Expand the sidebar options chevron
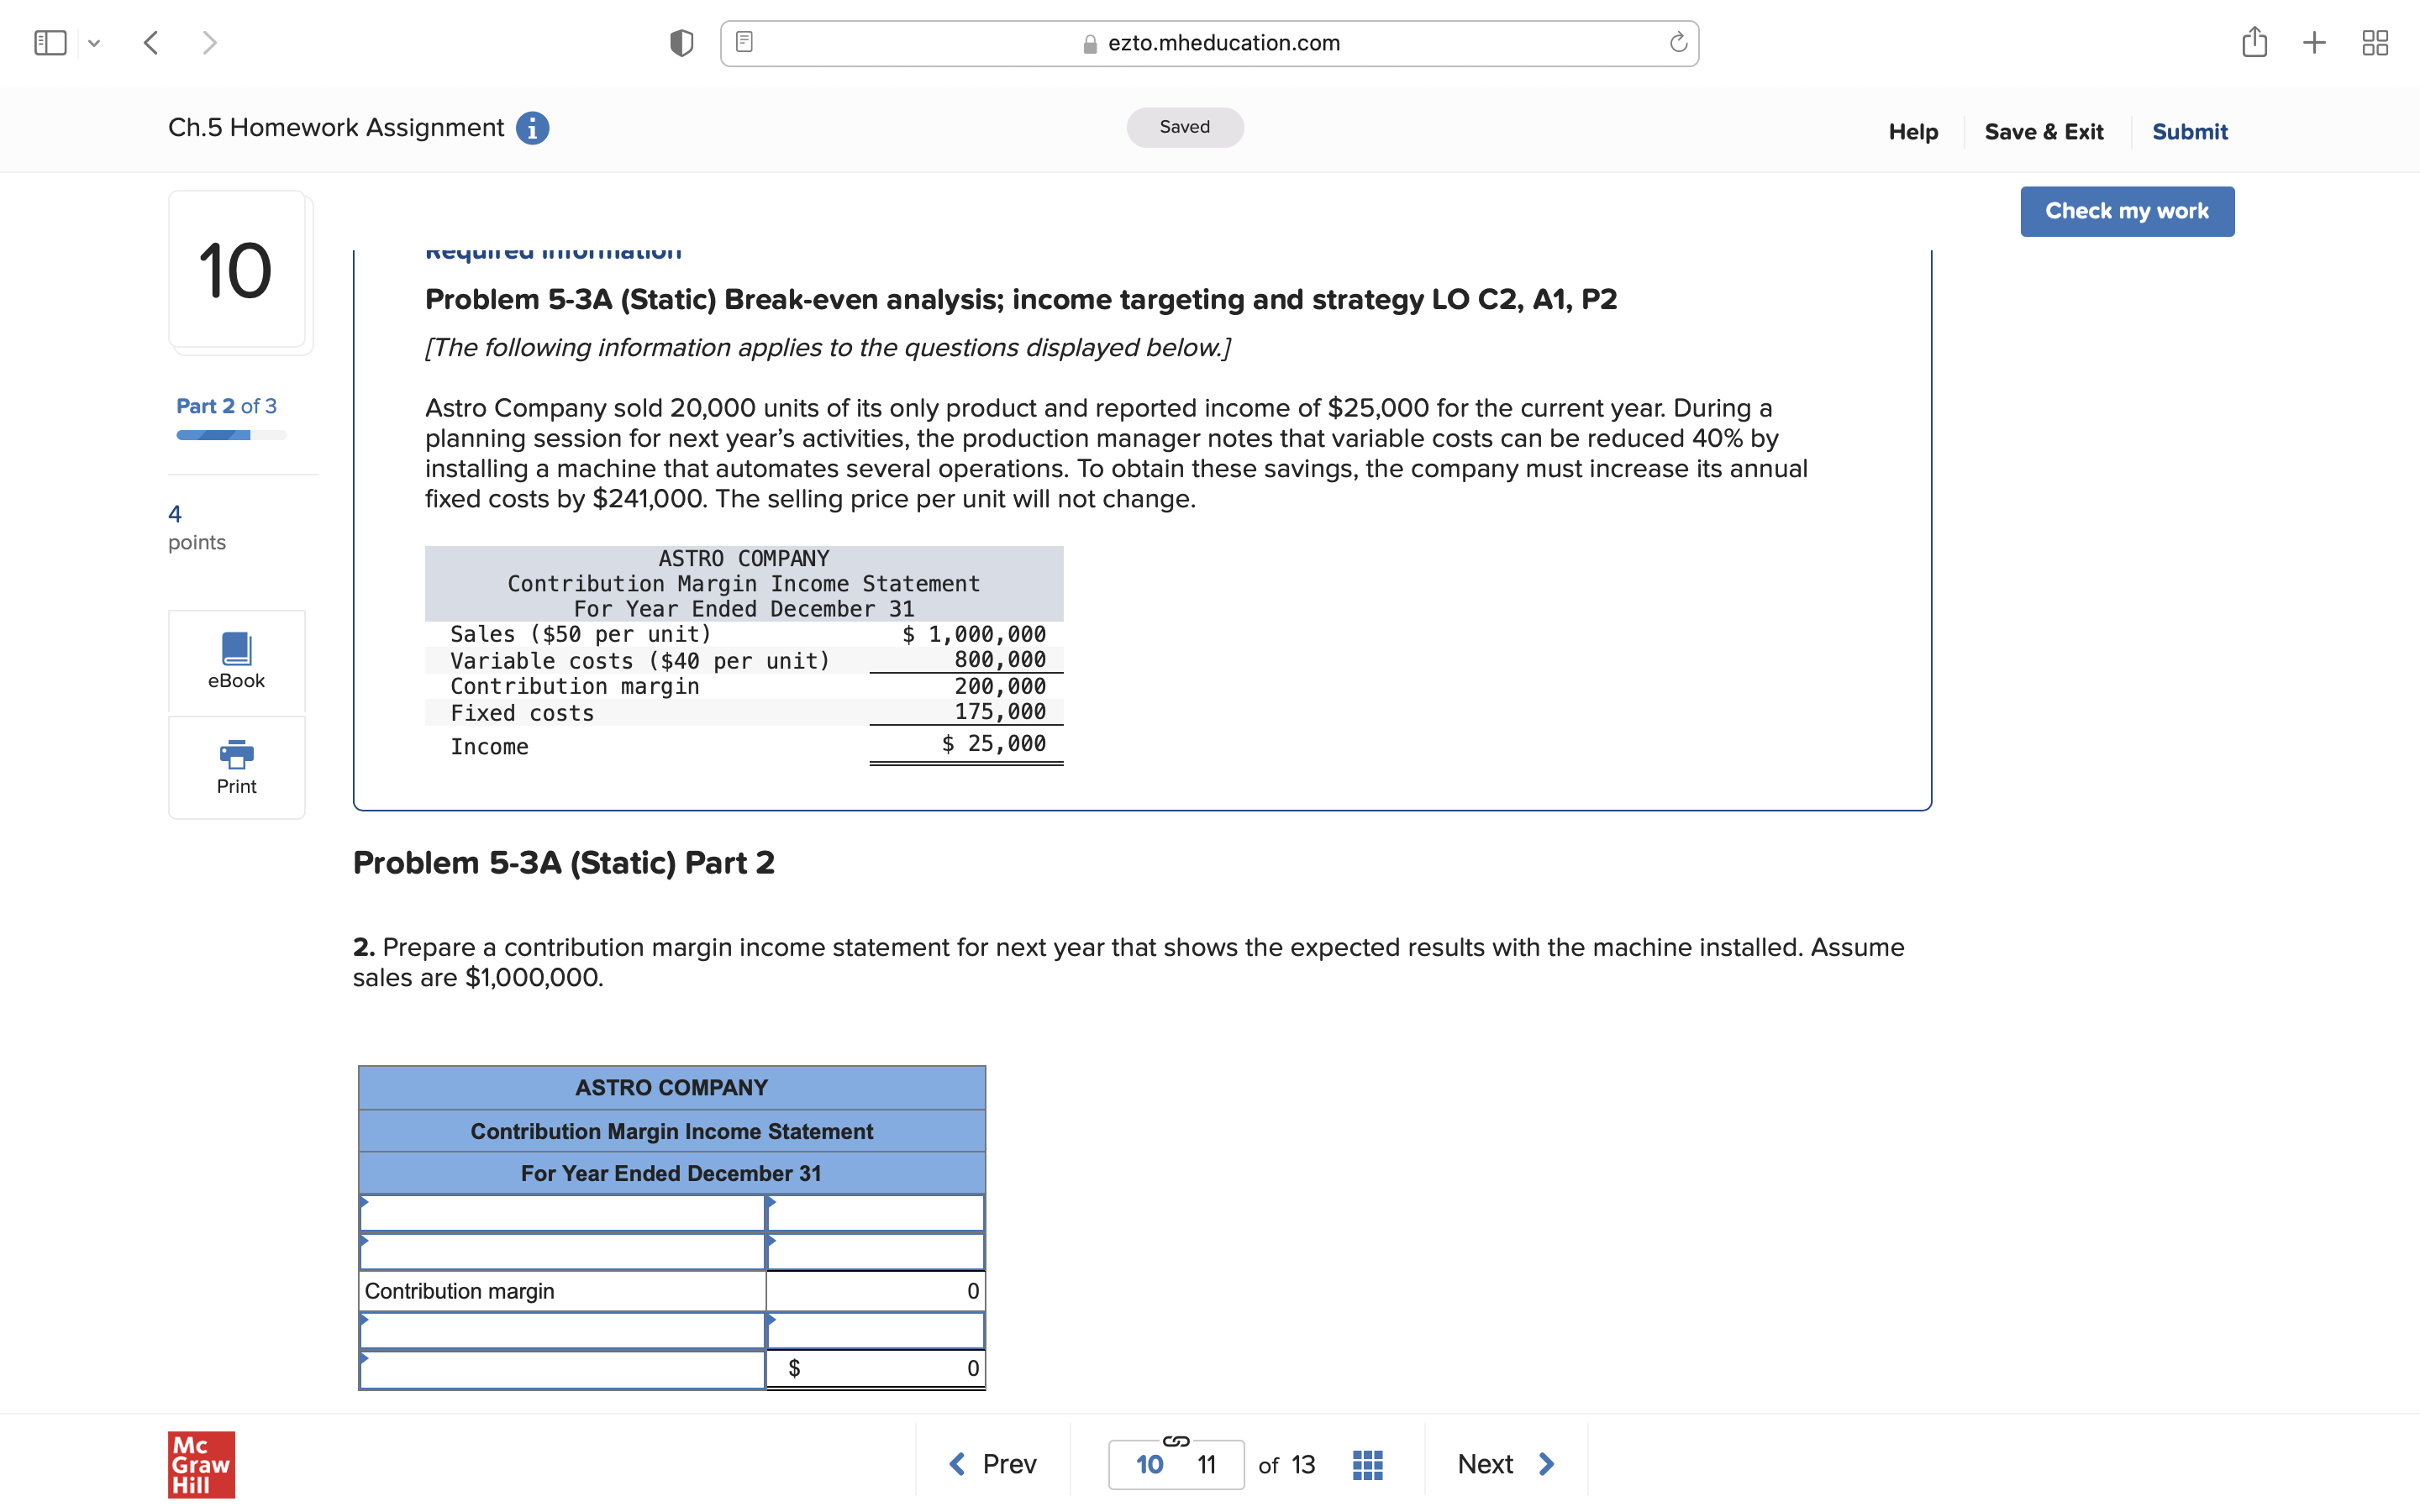The height and width of the screenshot is (1512, 2420). [x=95, y=42]
